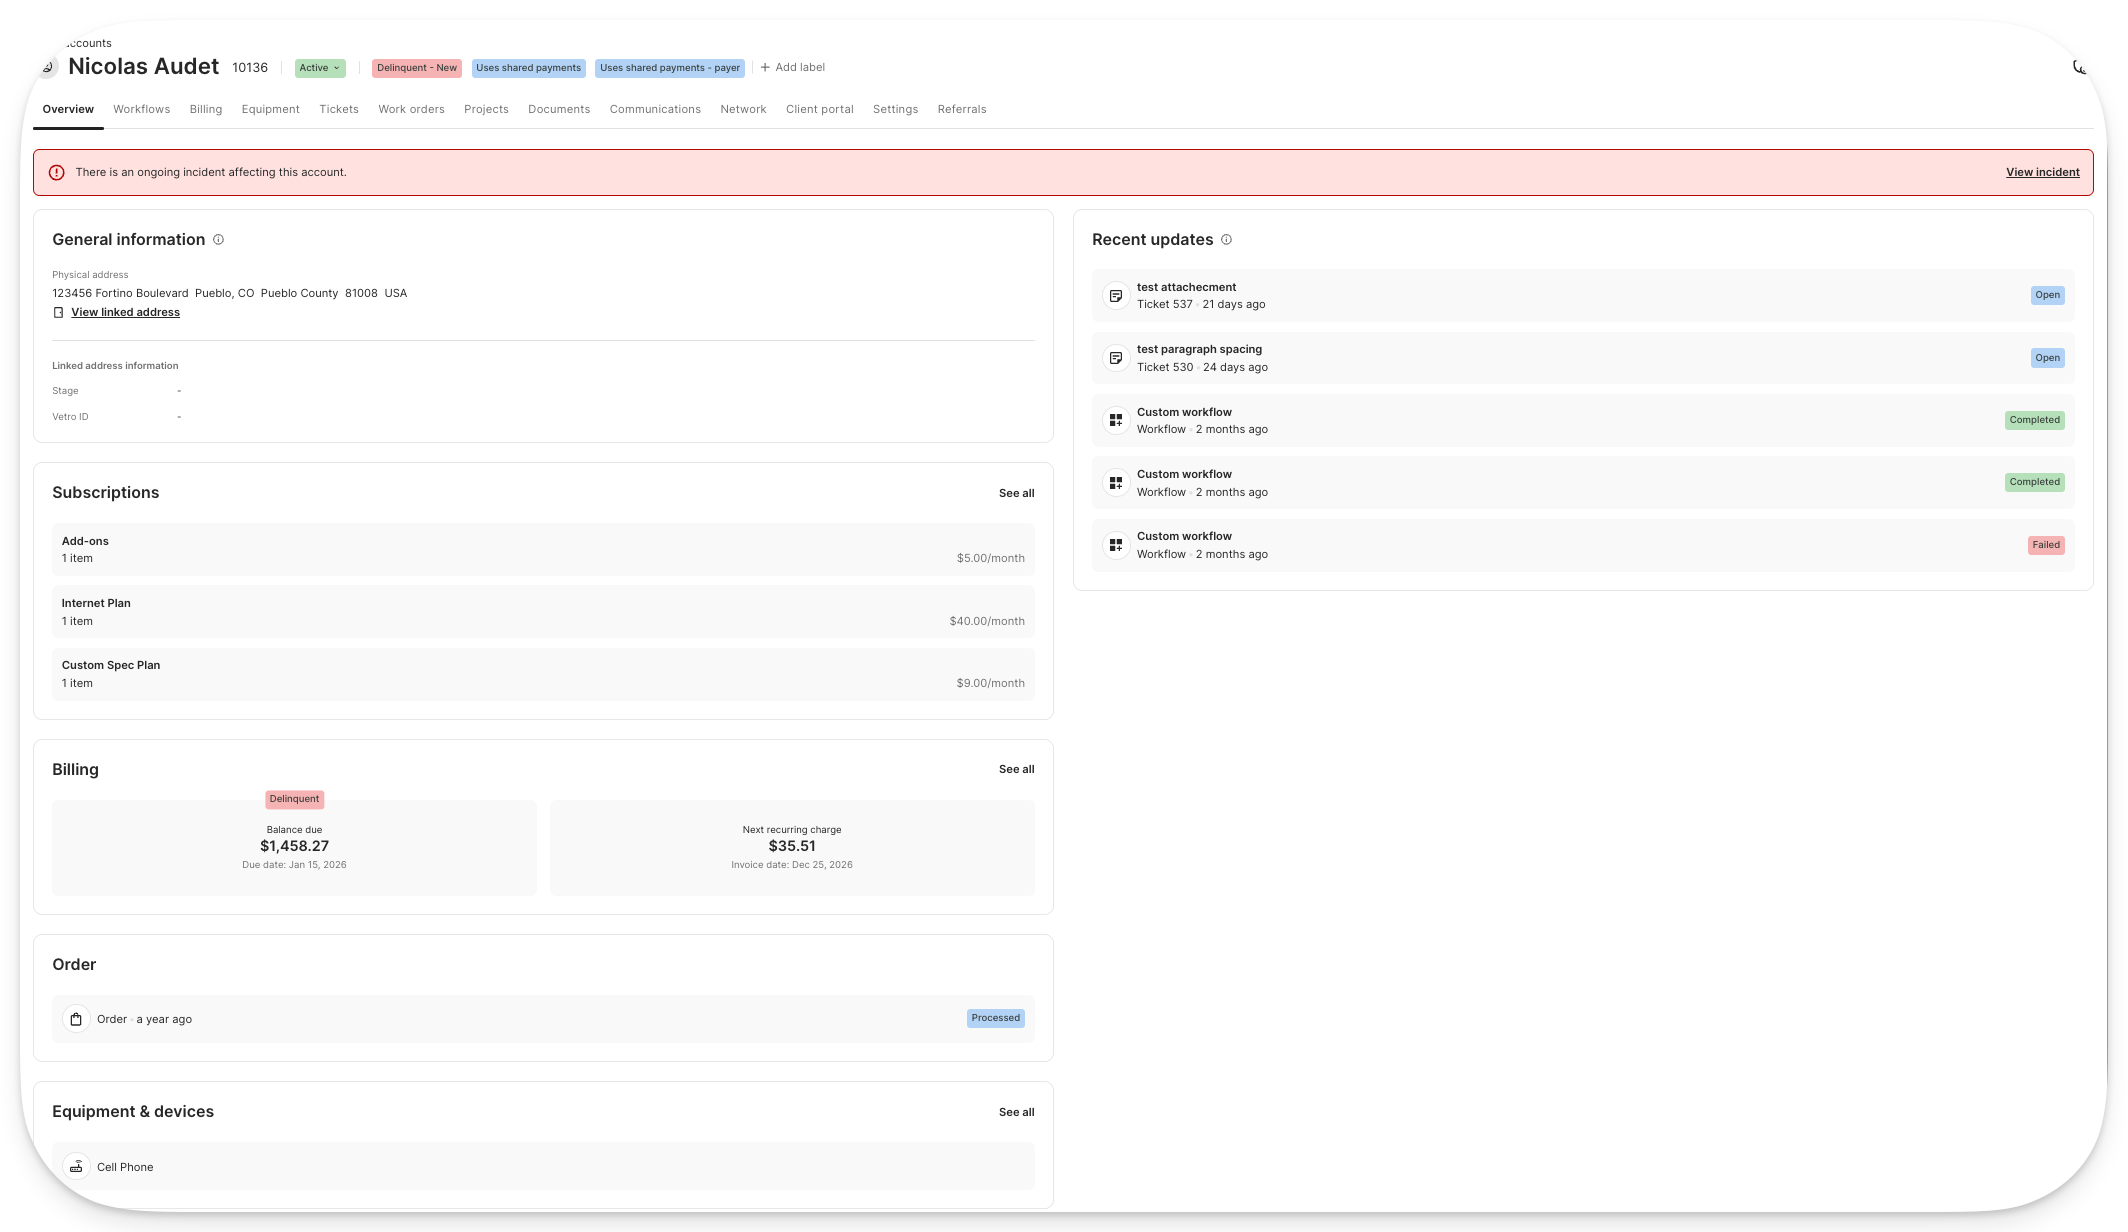Open the Client portal tab
The image size is (2128, 1232).
coord(820,109)
